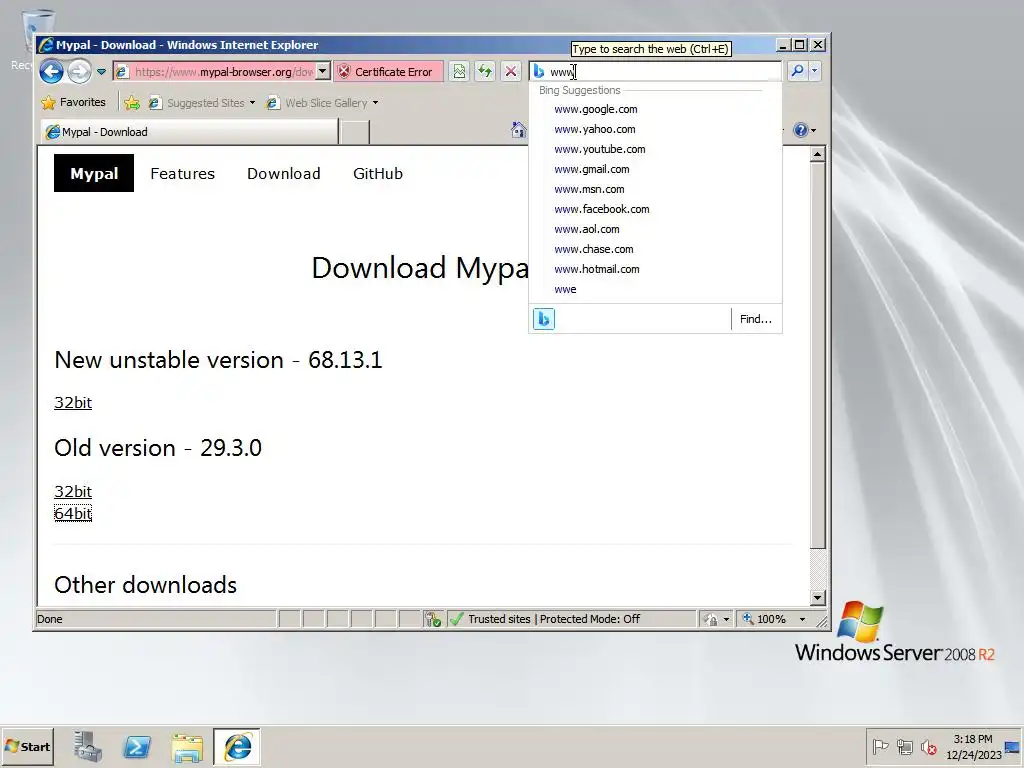Screen dimensions: 1024x768
Task: Open the 100% zoom level dropdown arrow
Action: (803, 619)
